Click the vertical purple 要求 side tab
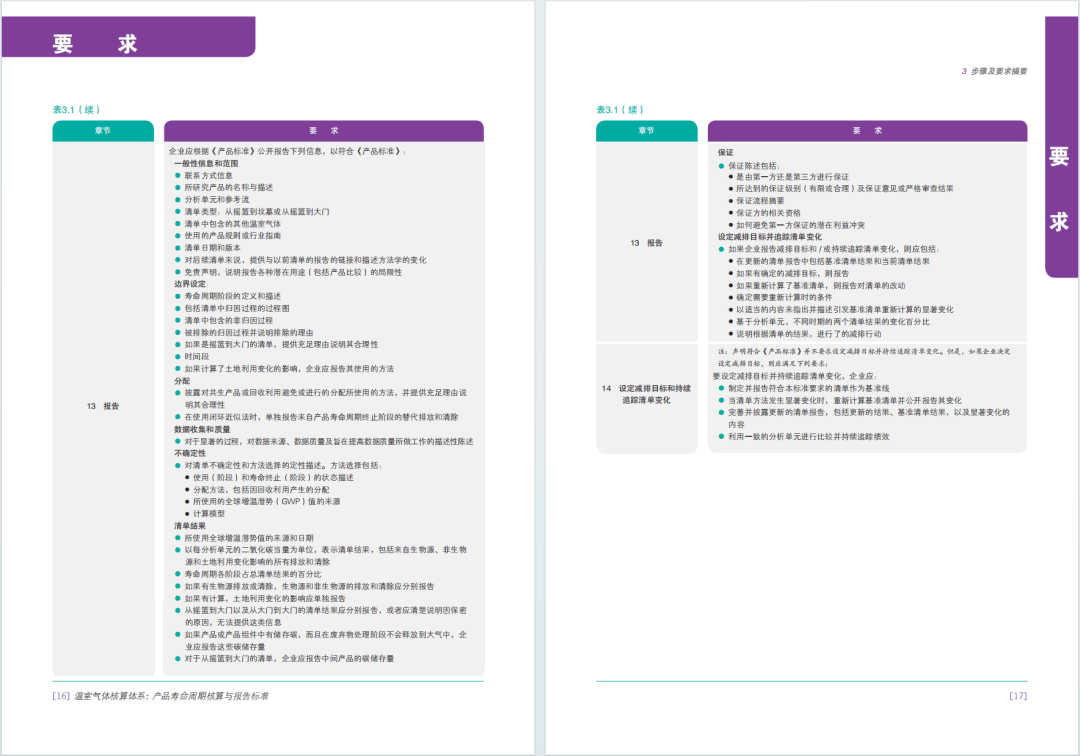The width and height of the screenshot is (1080, 756). [x=1059, y=188]
